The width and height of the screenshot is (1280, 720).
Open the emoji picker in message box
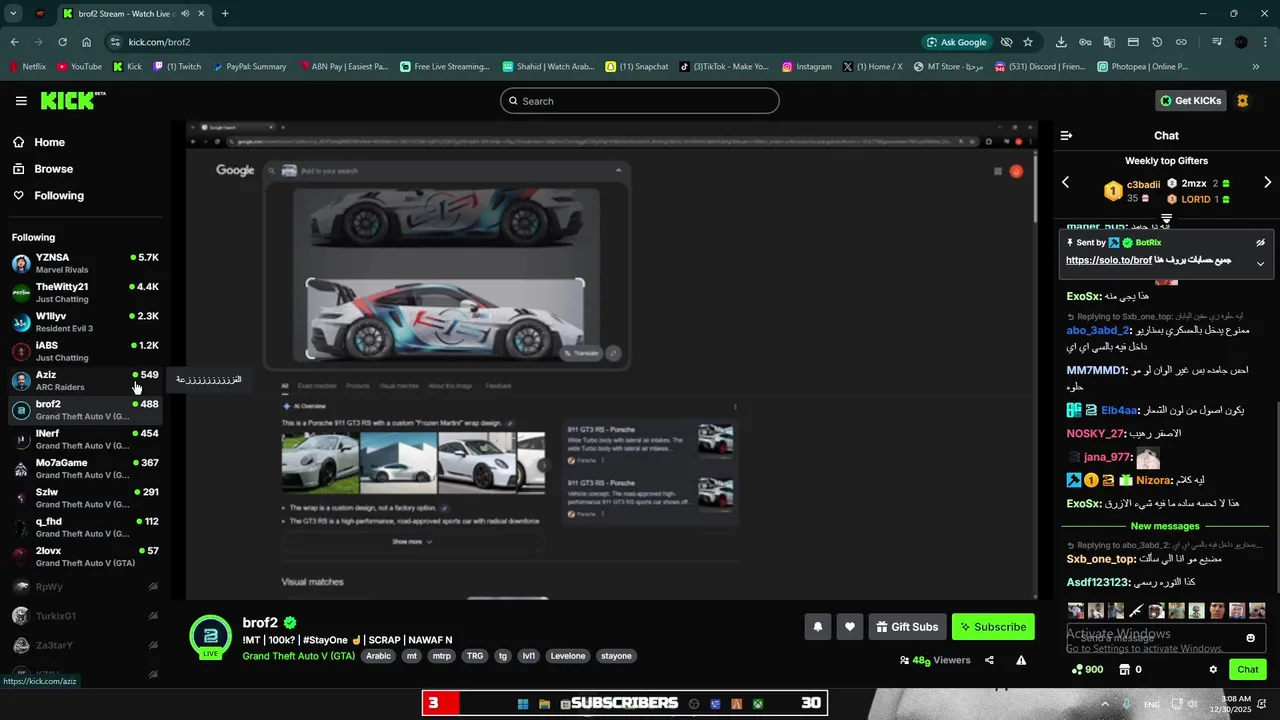[x=1250, y=638]
